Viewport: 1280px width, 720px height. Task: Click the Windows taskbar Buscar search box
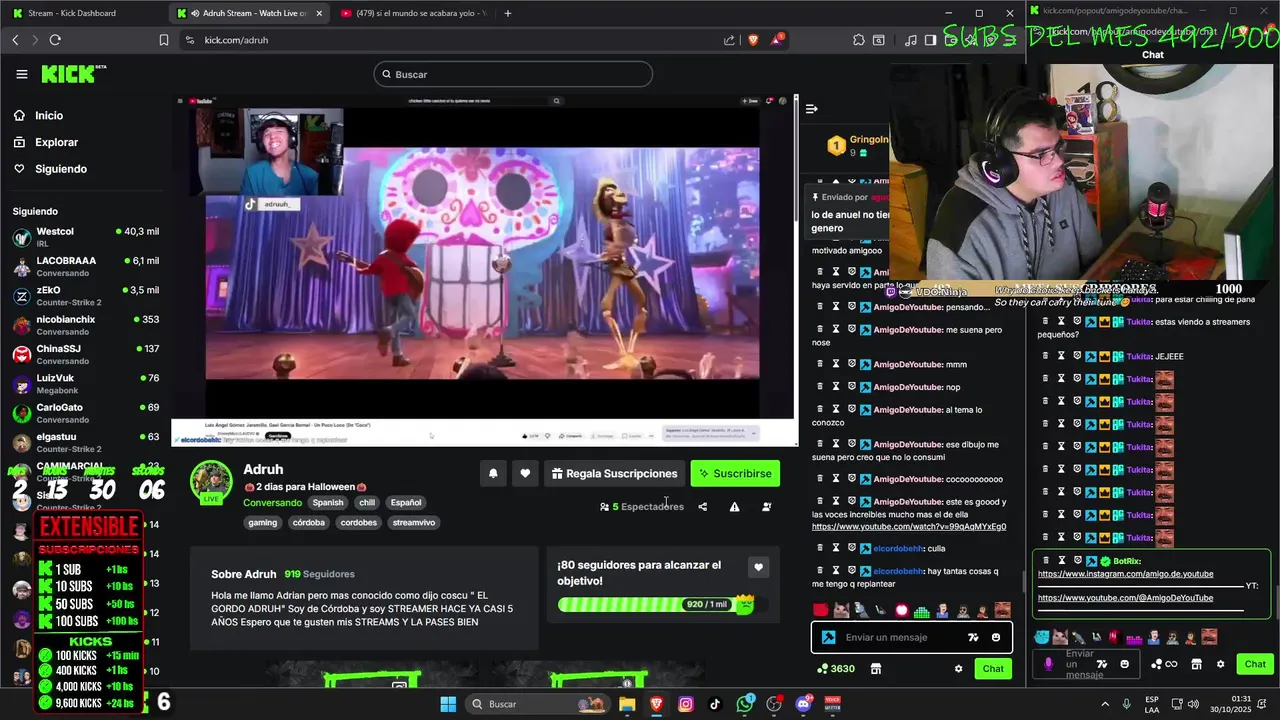(x=537, y=704)
